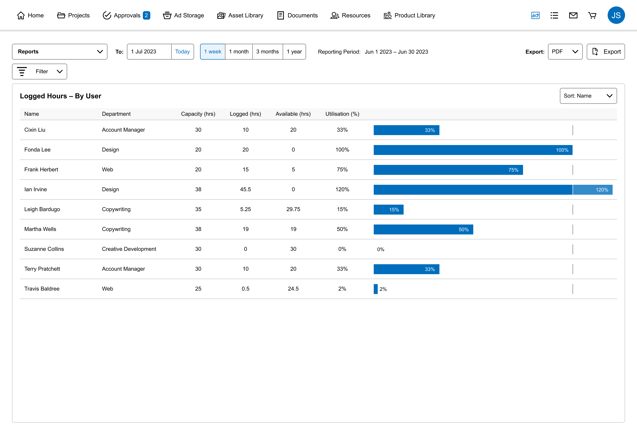
Task: Select the Martha Wells row name
Action: tap(40, 229)
